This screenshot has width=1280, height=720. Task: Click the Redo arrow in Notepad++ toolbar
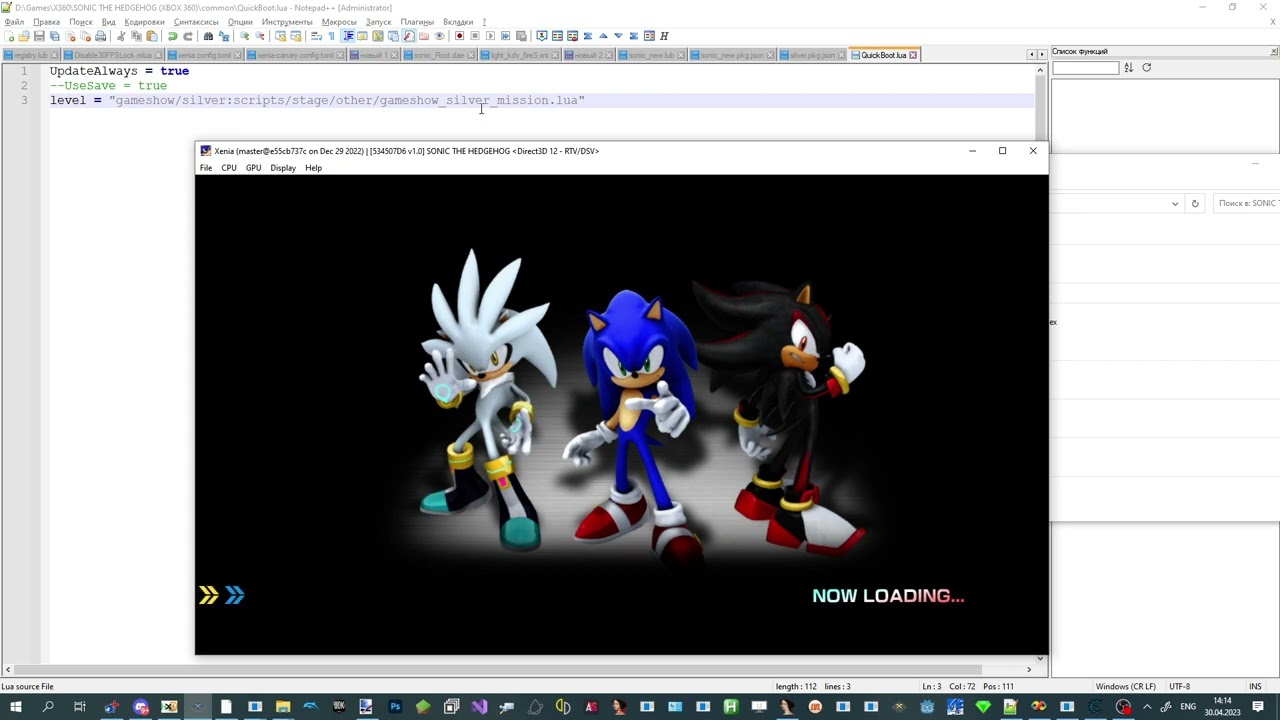point(188,36)
